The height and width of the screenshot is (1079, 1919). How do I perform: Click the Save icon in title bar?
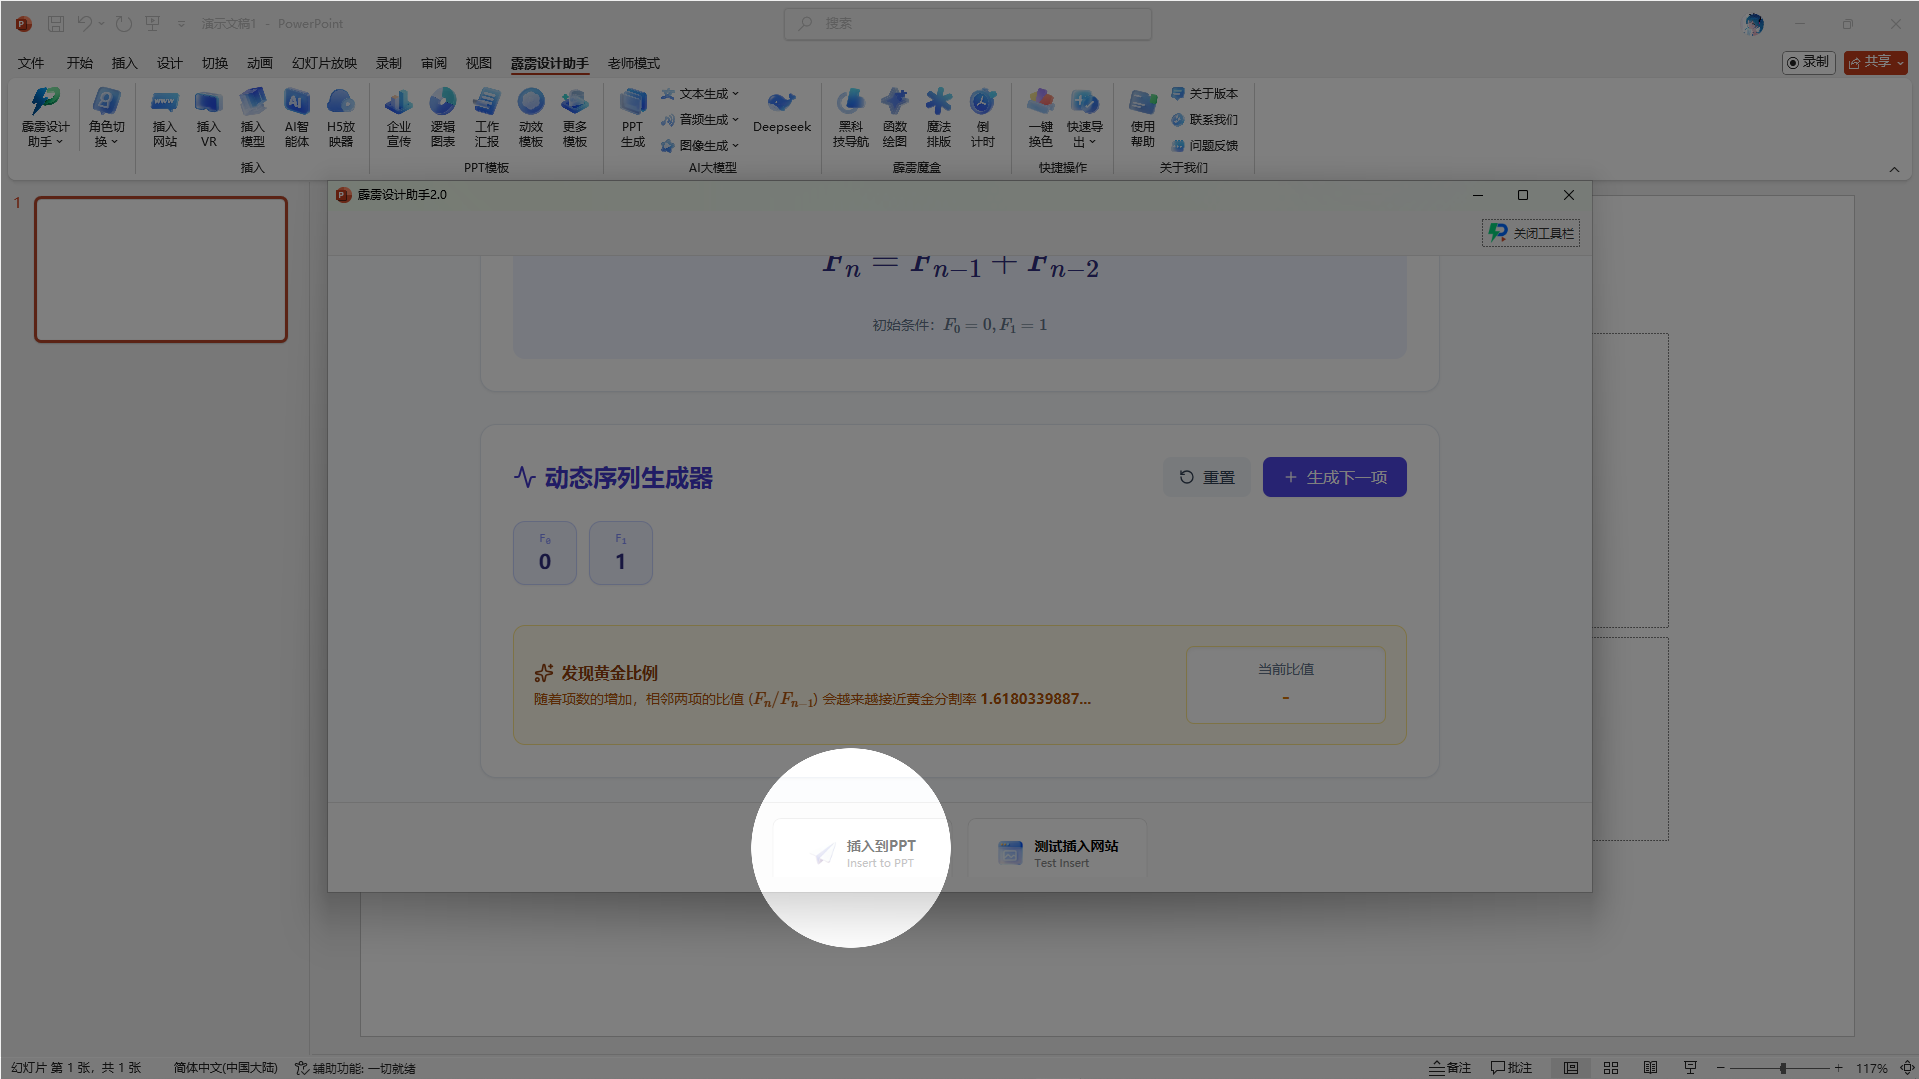click(x=56, y=23)
